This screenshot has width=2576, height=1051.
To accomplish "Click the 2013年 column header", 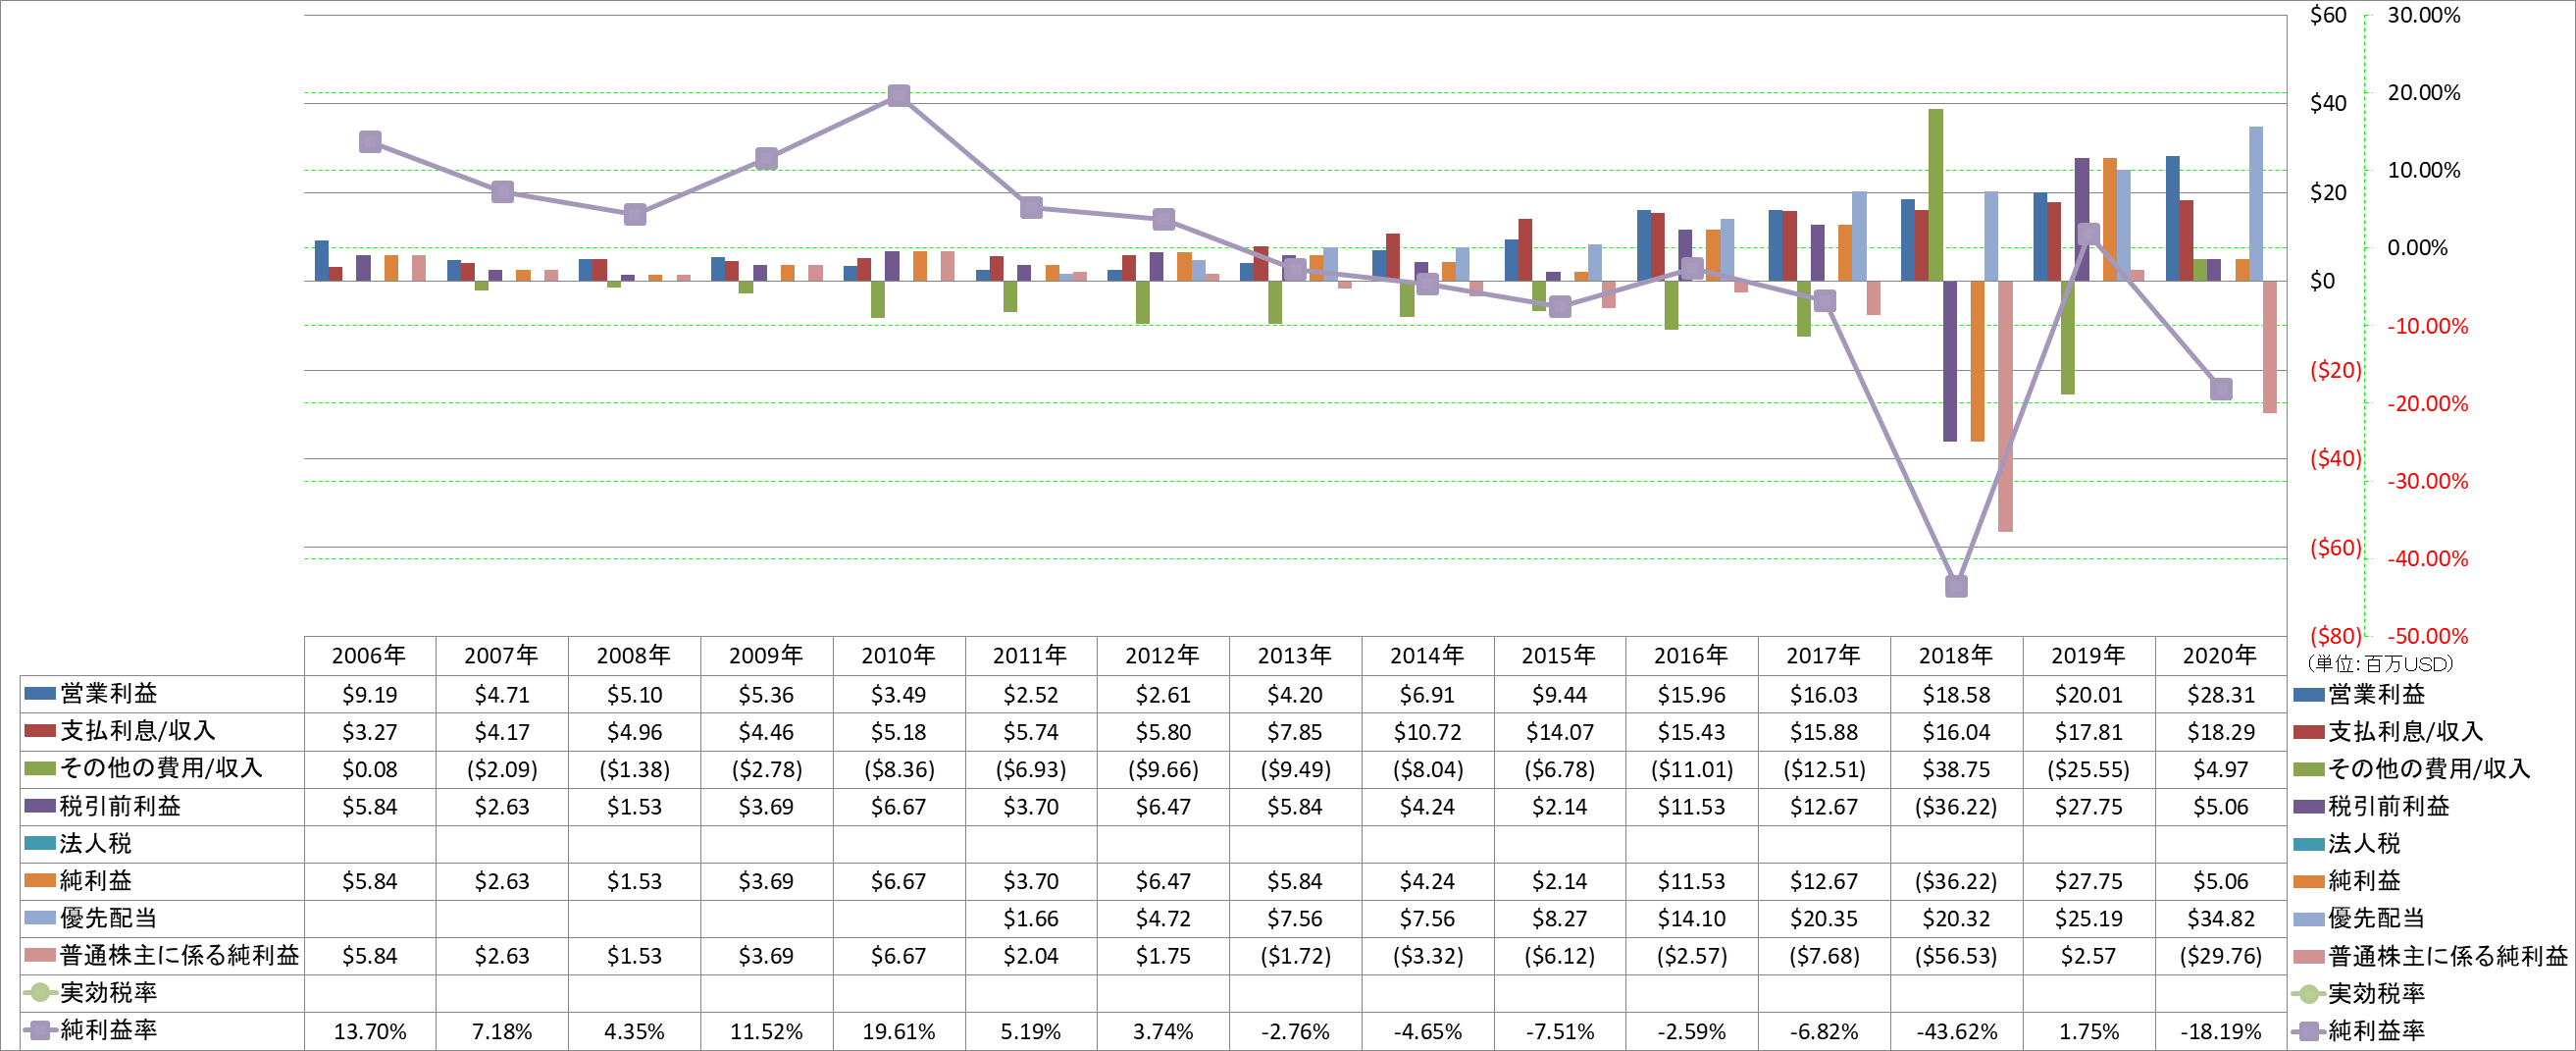I will 1295,656.
